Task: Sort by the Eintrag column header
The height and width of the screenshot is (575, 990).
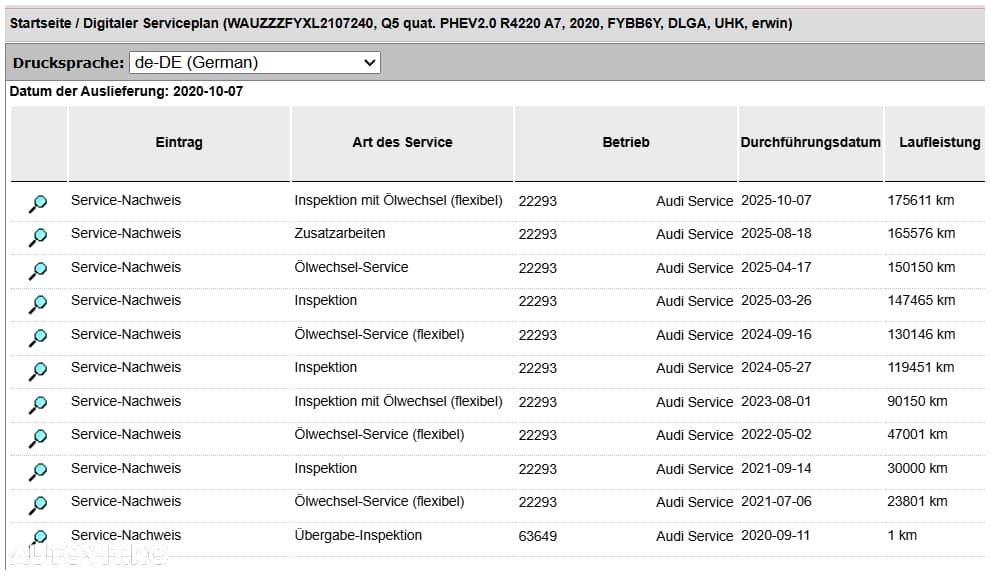Action: [179, 143]
